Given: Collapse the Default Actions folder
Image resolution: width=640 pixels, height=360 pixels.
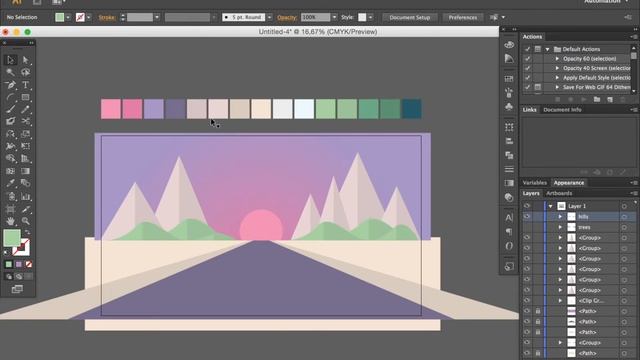Looking at the screenshot, I should [x=547, y=49].
